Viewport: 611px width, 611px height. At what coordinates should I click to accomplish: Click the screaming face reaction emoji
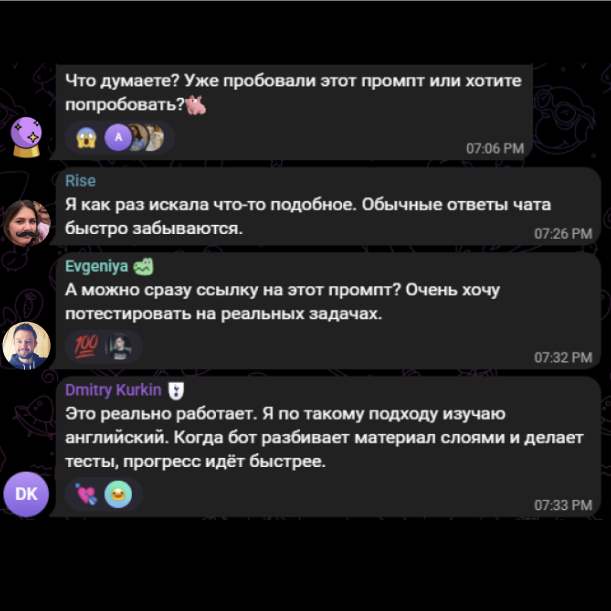pos(86,138)
